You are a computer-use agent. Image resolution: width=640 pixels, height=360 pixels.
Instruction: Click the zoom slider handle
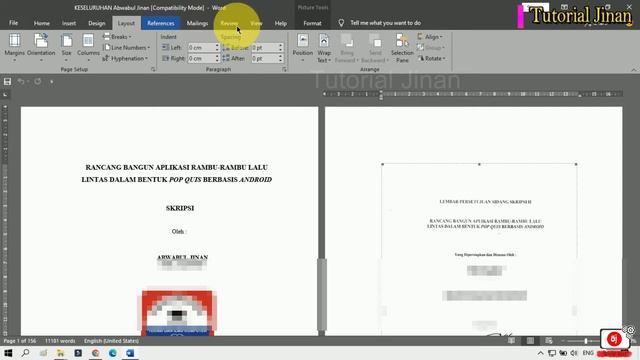[586, 341]
